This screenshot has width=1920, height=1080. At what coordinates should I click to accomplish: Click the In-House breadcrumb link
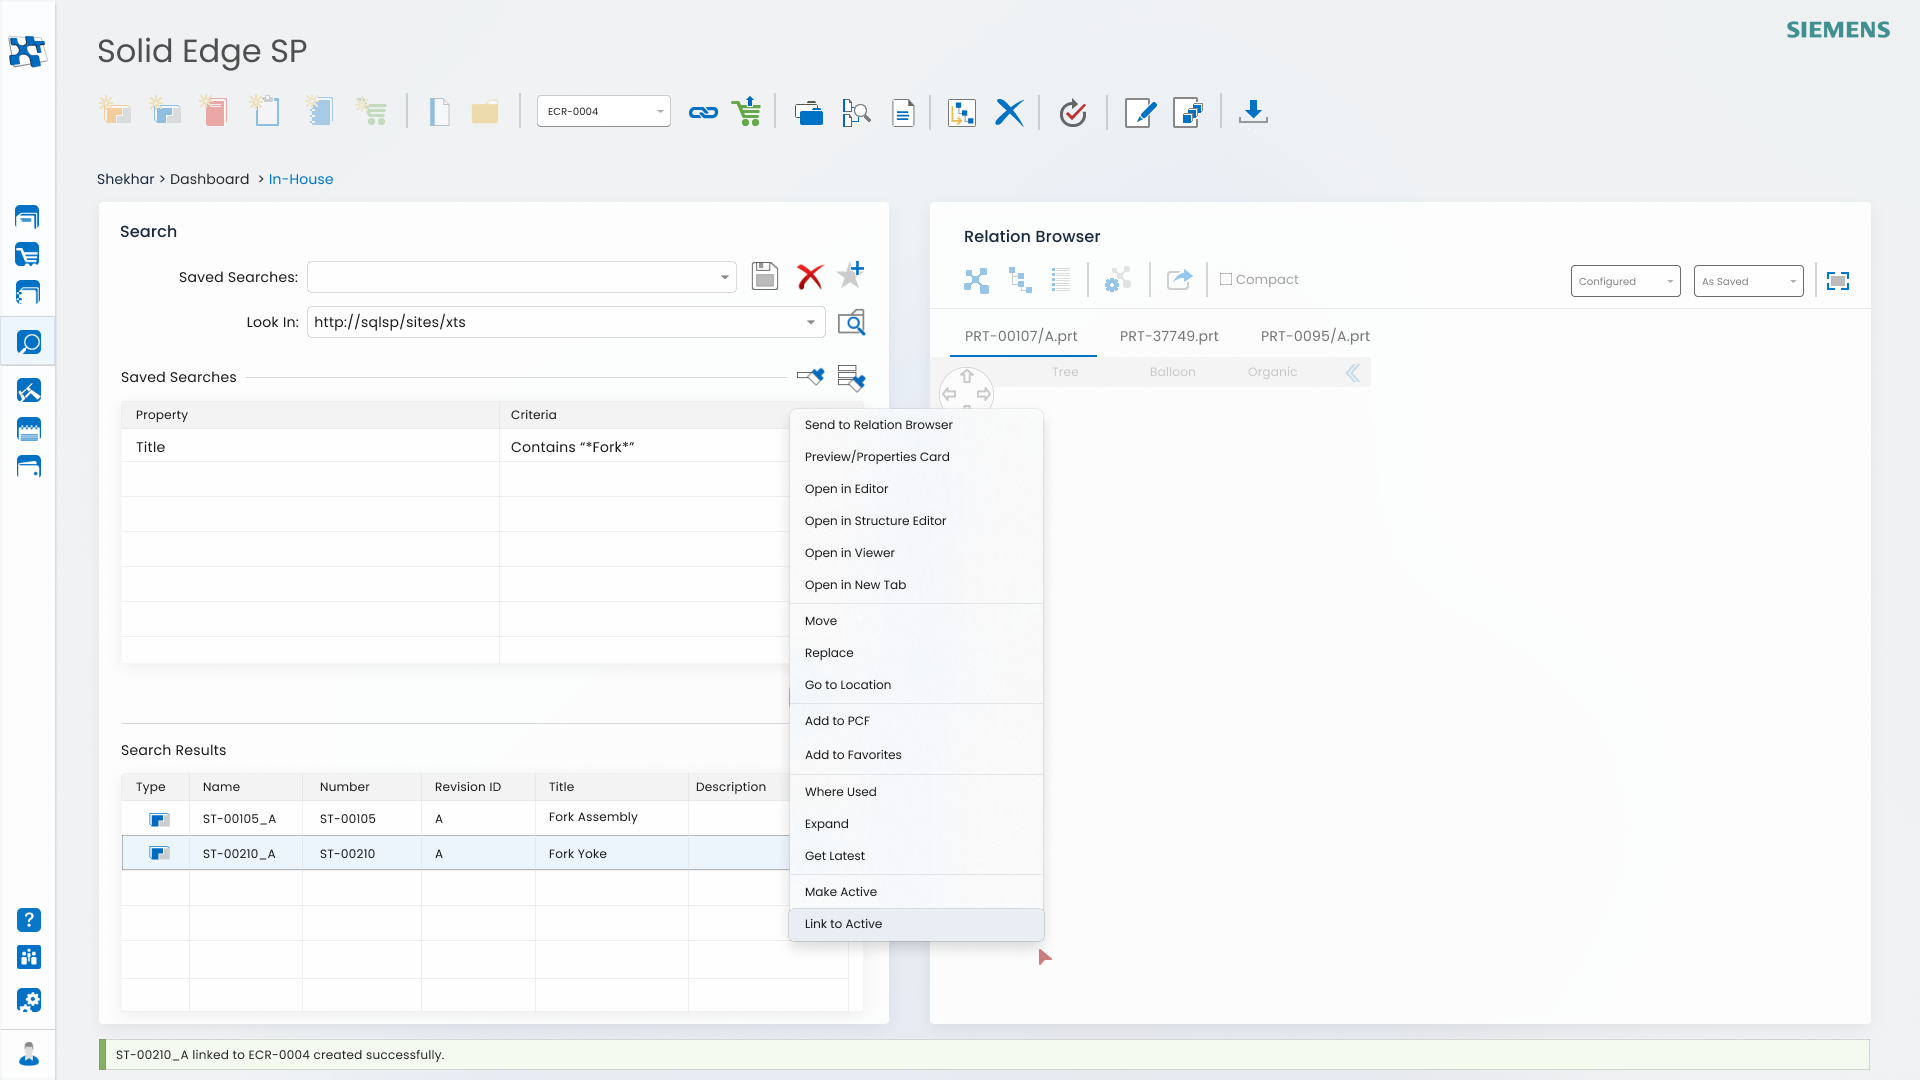[301, 179]
